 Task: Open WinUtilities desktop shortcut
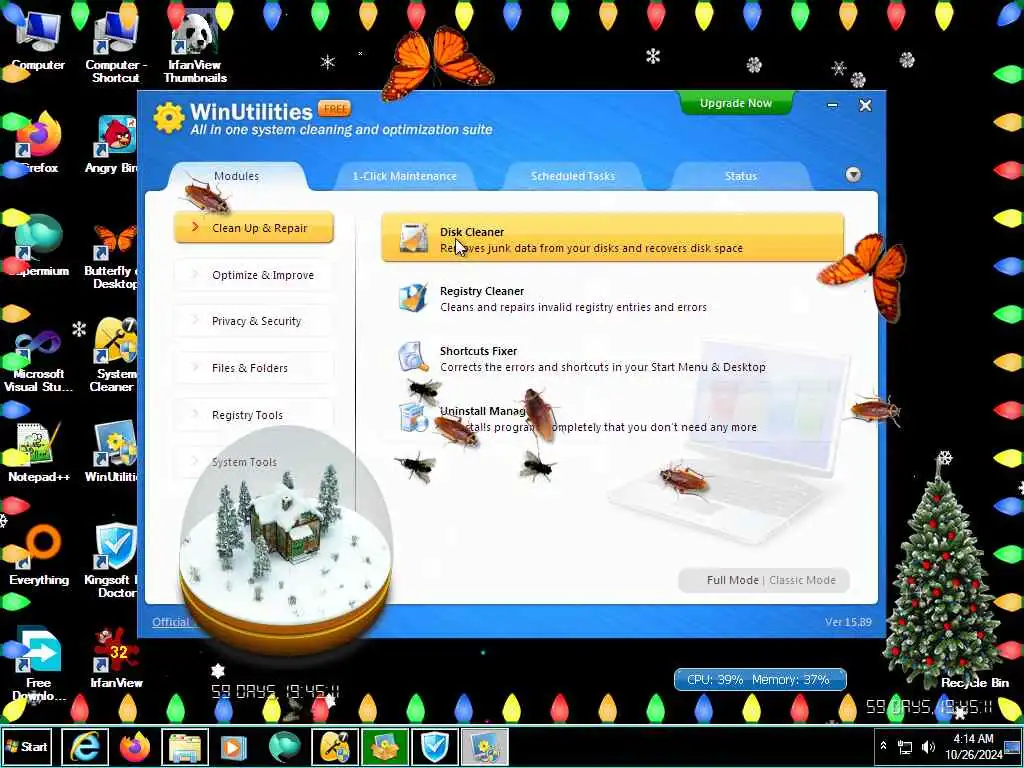(112, 453)
